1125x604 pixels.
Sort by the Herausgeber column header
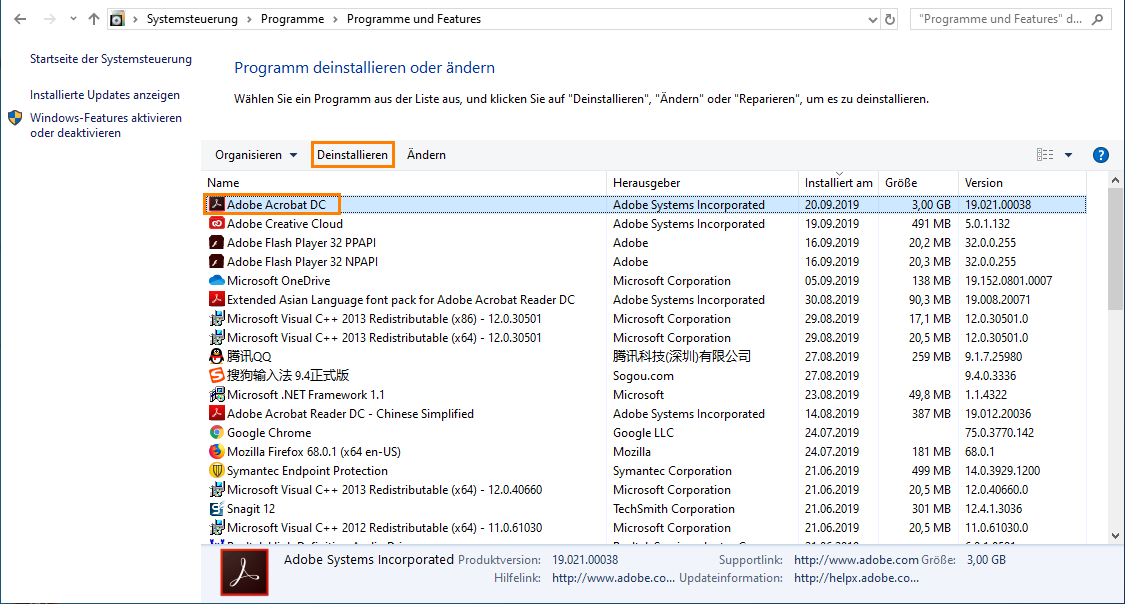(702, 183)
